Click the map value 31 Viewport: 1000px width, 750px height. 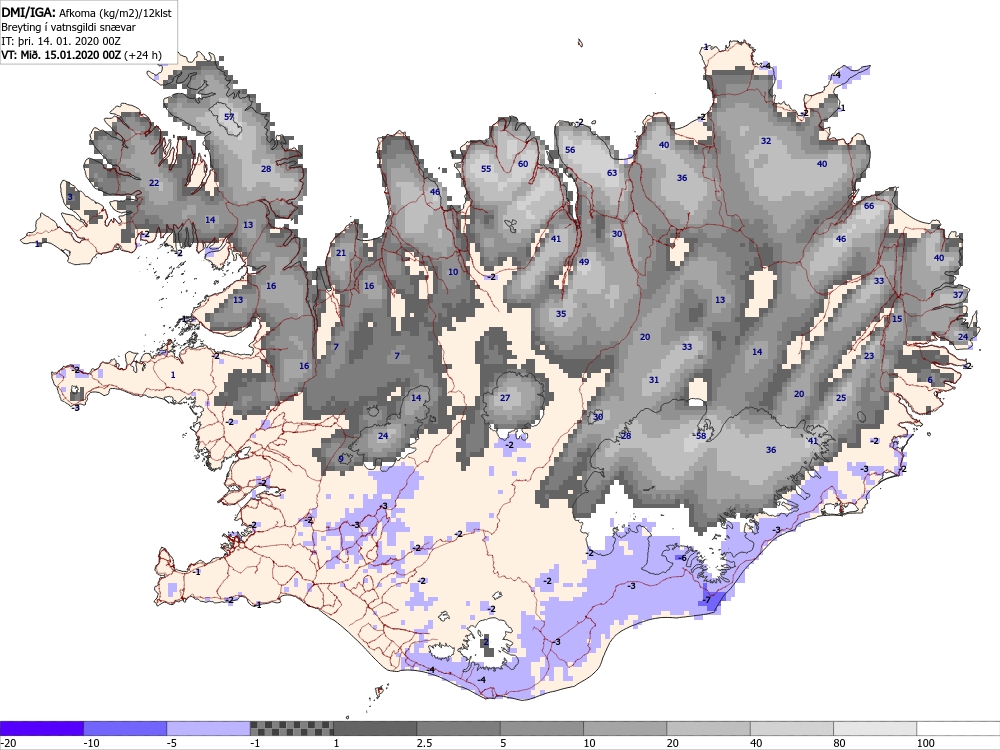pyautogui.click(x=654, y=379)
